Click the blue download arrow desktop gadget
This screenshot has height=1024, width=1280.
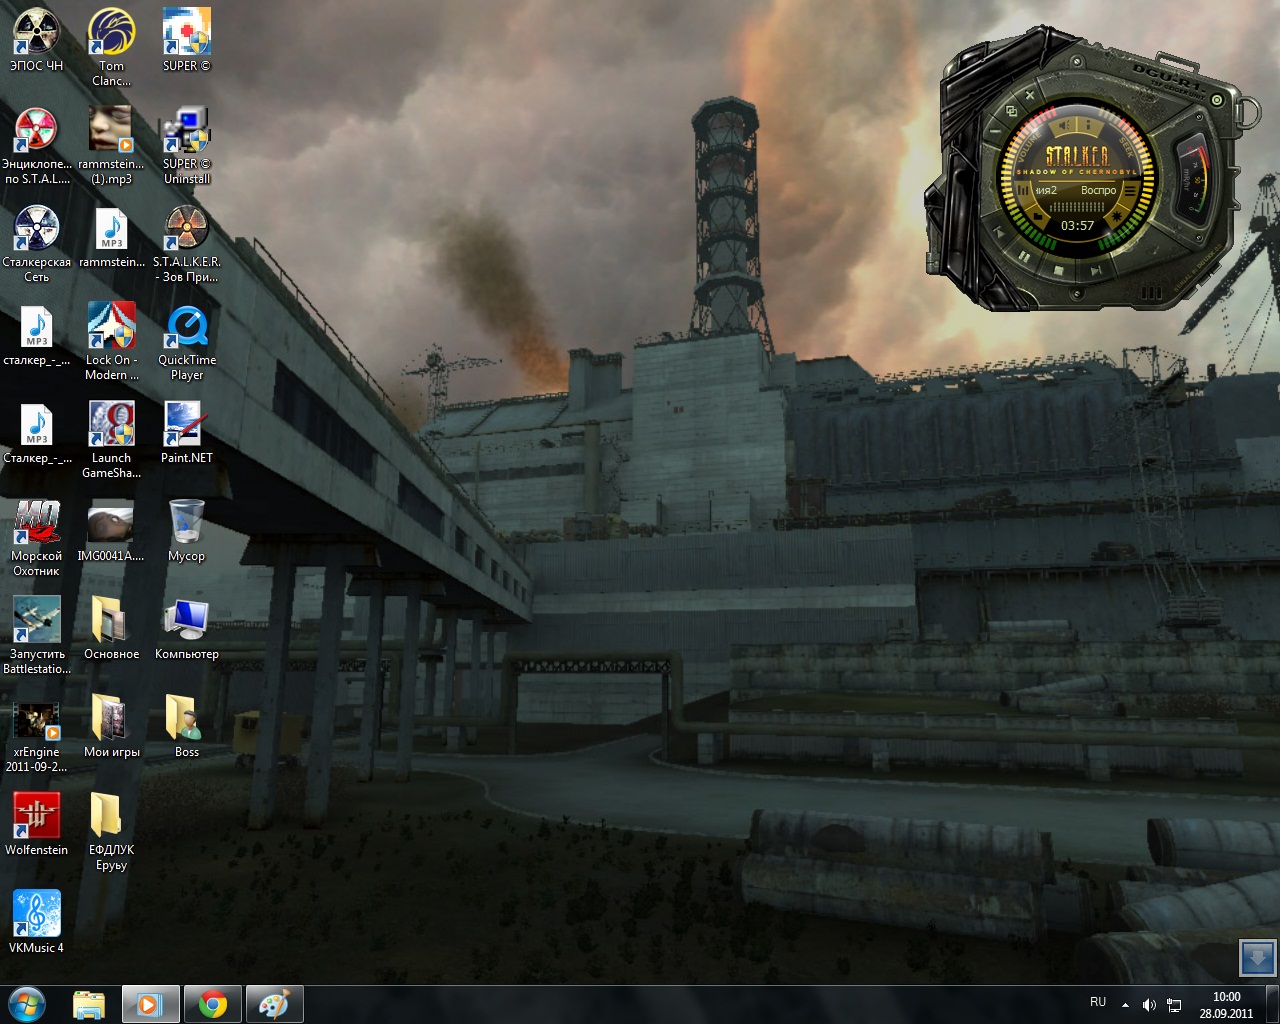pos(1257,957)
